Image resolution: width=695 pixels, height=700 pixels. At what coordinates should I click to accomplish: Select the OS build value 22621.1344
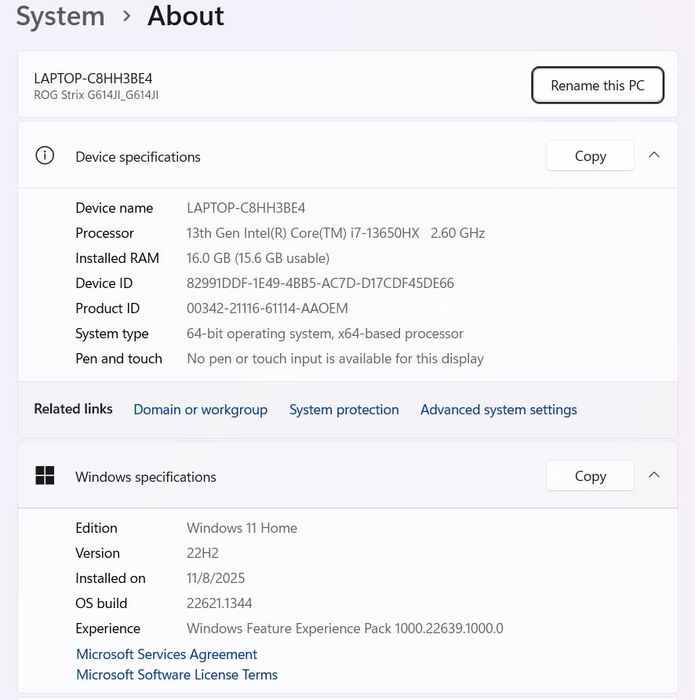(219, 603)
